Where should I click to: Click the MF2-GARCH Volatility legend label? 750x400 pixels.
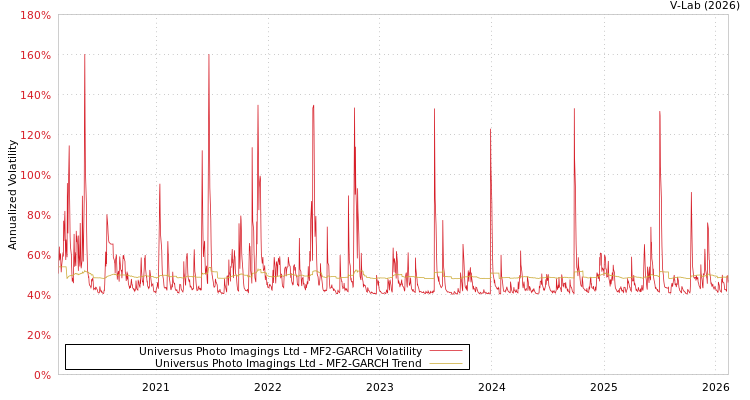pos(280,351)
